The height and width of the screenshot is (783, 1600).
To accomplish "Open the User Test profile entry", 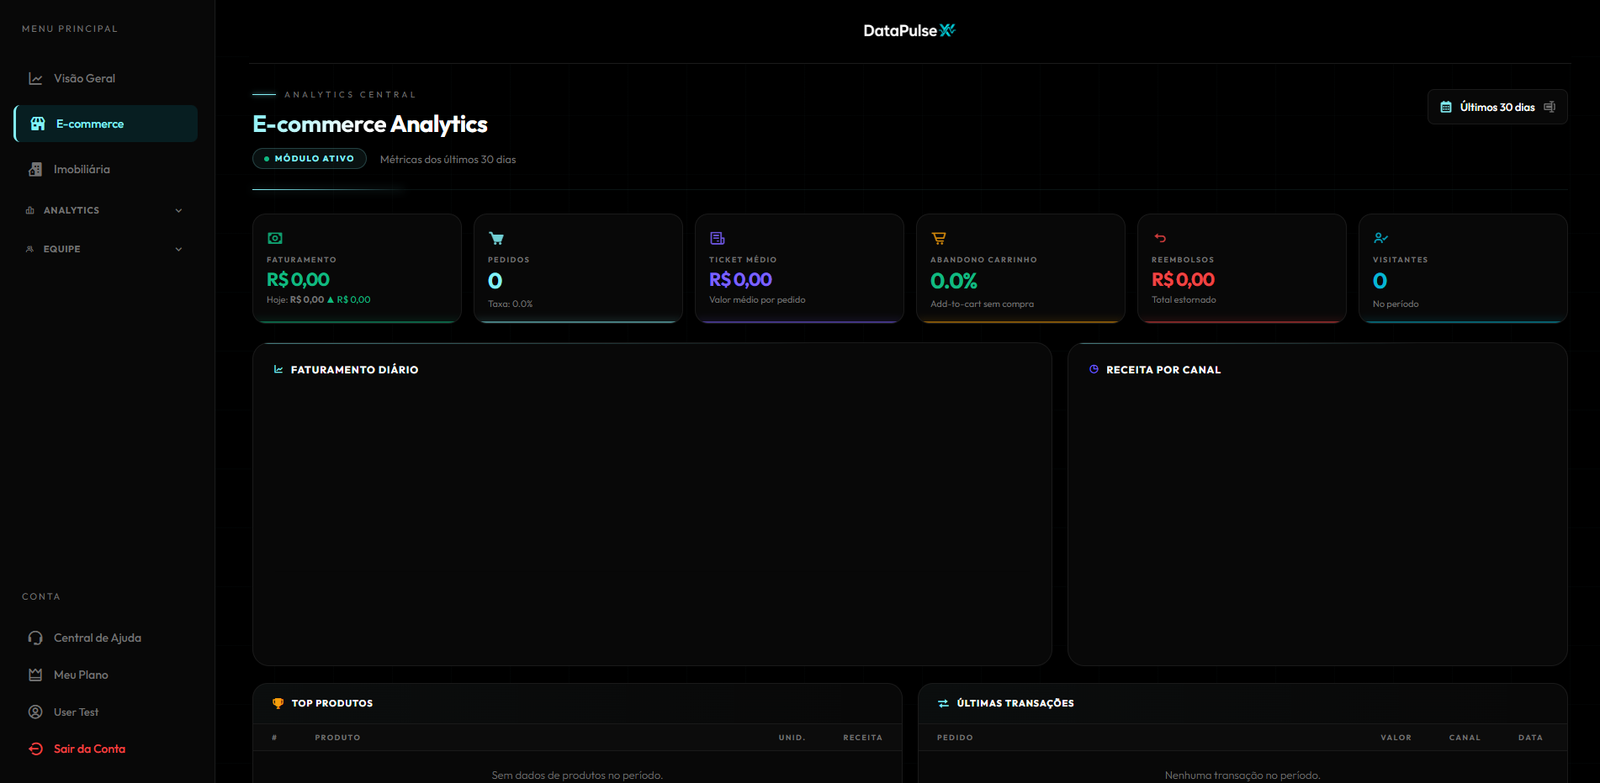I will point(105,712).
